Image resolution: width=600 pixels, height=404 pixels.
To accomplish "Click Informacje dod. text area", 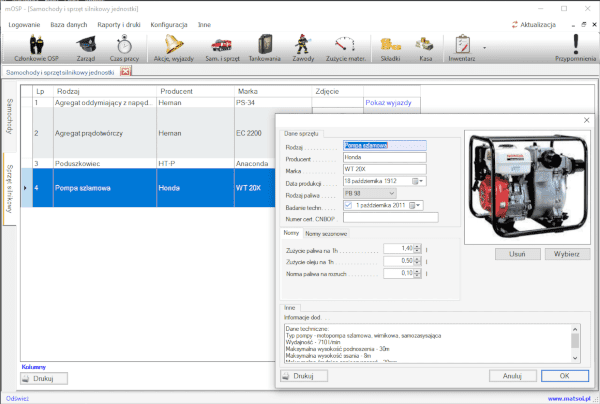I will [427, 343].
